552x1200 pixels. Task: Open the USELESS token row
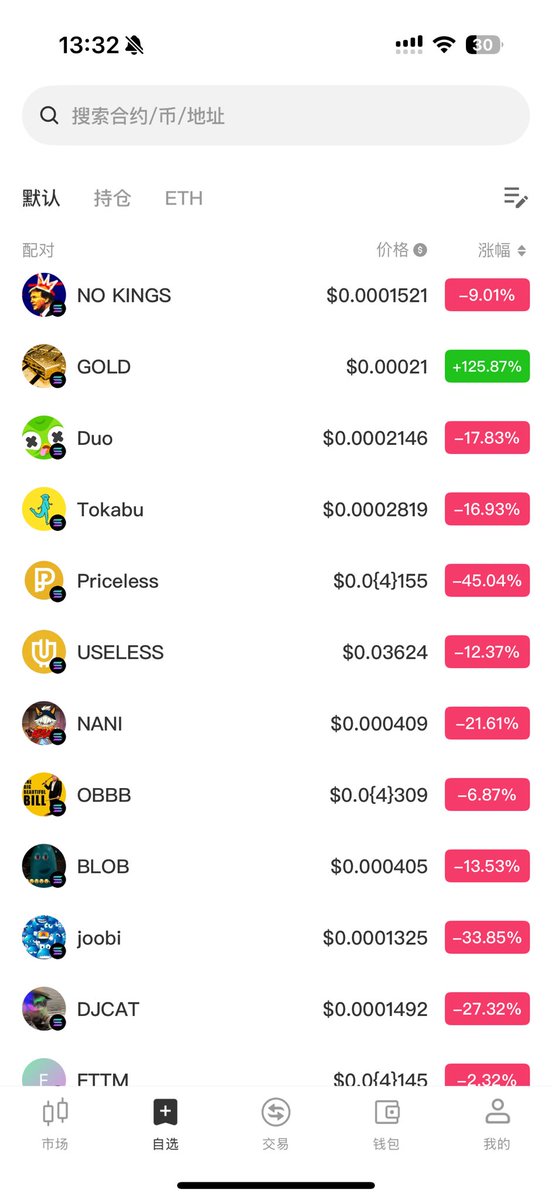point(276,652)
